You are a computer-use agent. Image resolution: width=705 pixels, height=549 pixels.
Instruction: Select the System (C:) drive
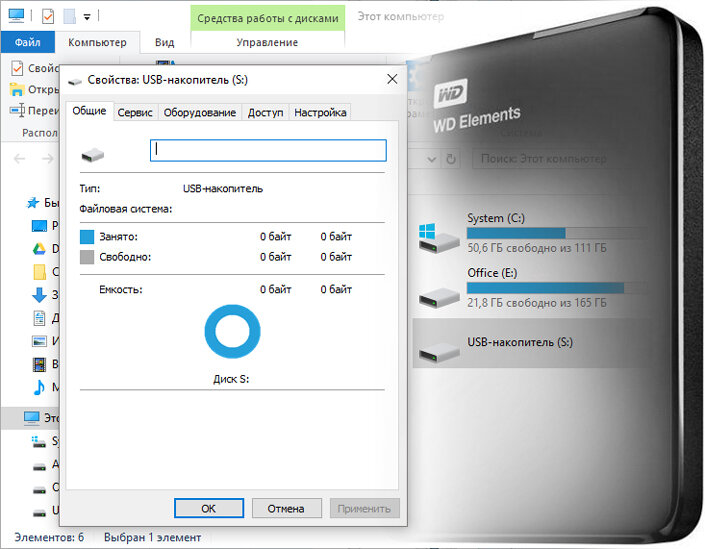coord(531,234)
